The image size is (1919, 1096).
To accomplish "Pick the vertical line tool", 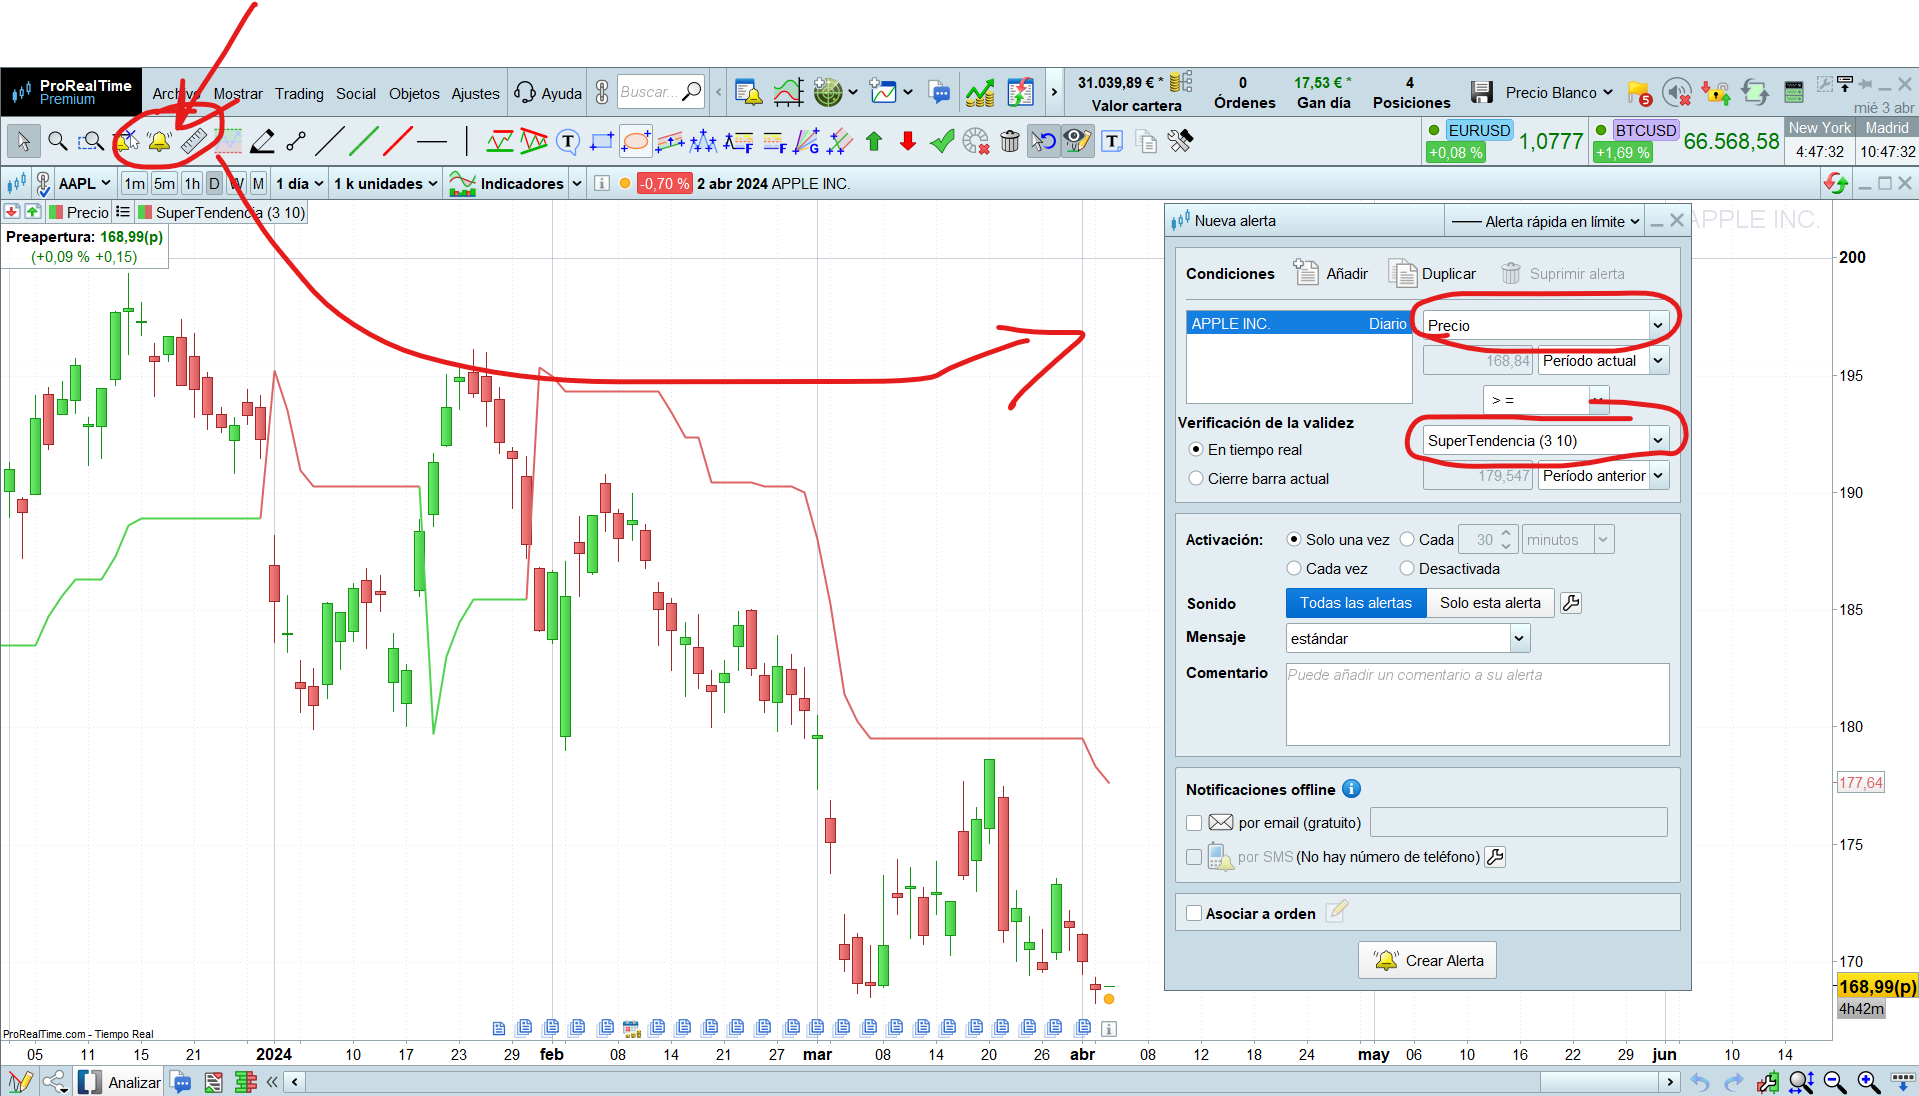I will (x=466, y=141).
